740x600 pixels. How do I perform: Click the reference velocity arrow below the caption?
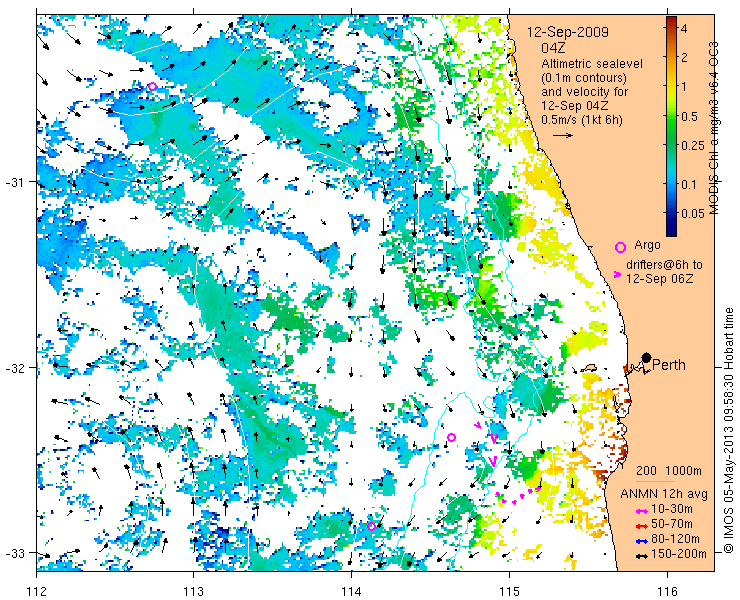tap(563, 135)
